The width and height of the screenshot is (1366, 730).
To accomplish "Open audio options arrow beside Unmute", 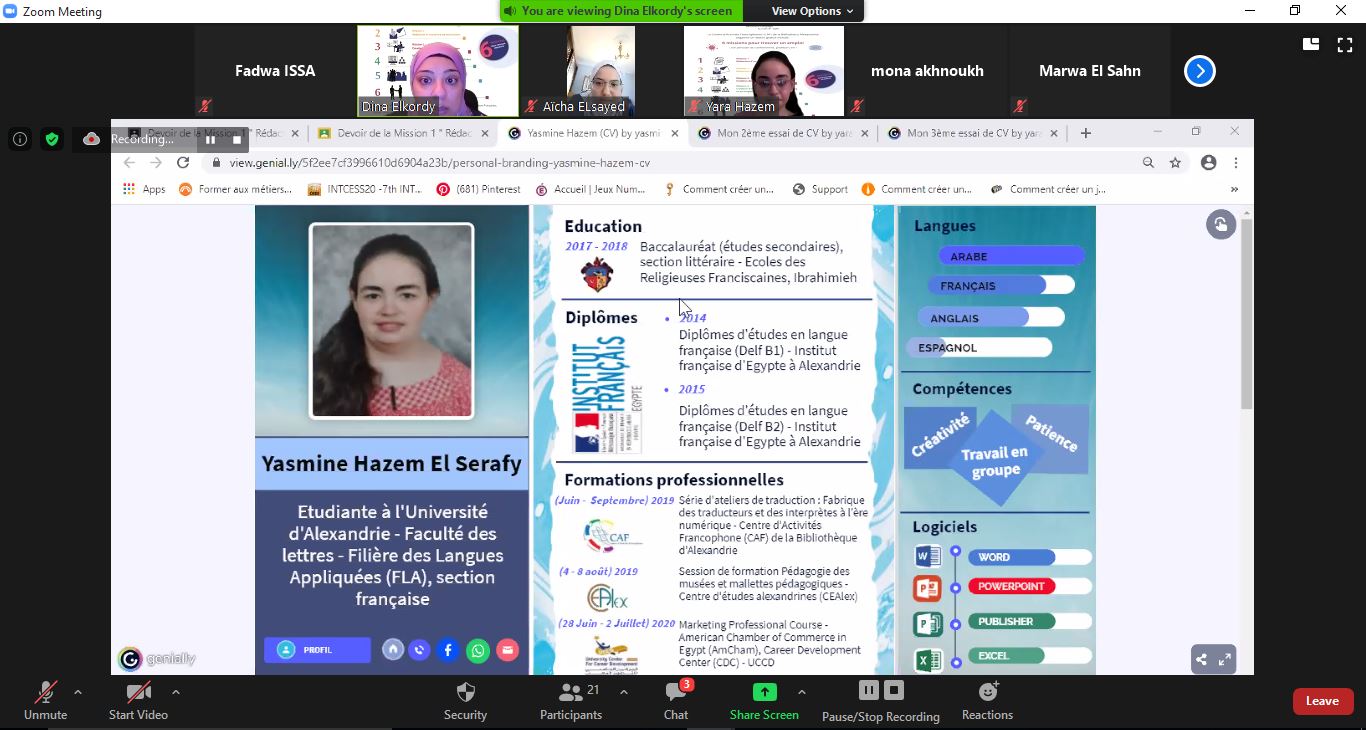I will 78,692.
